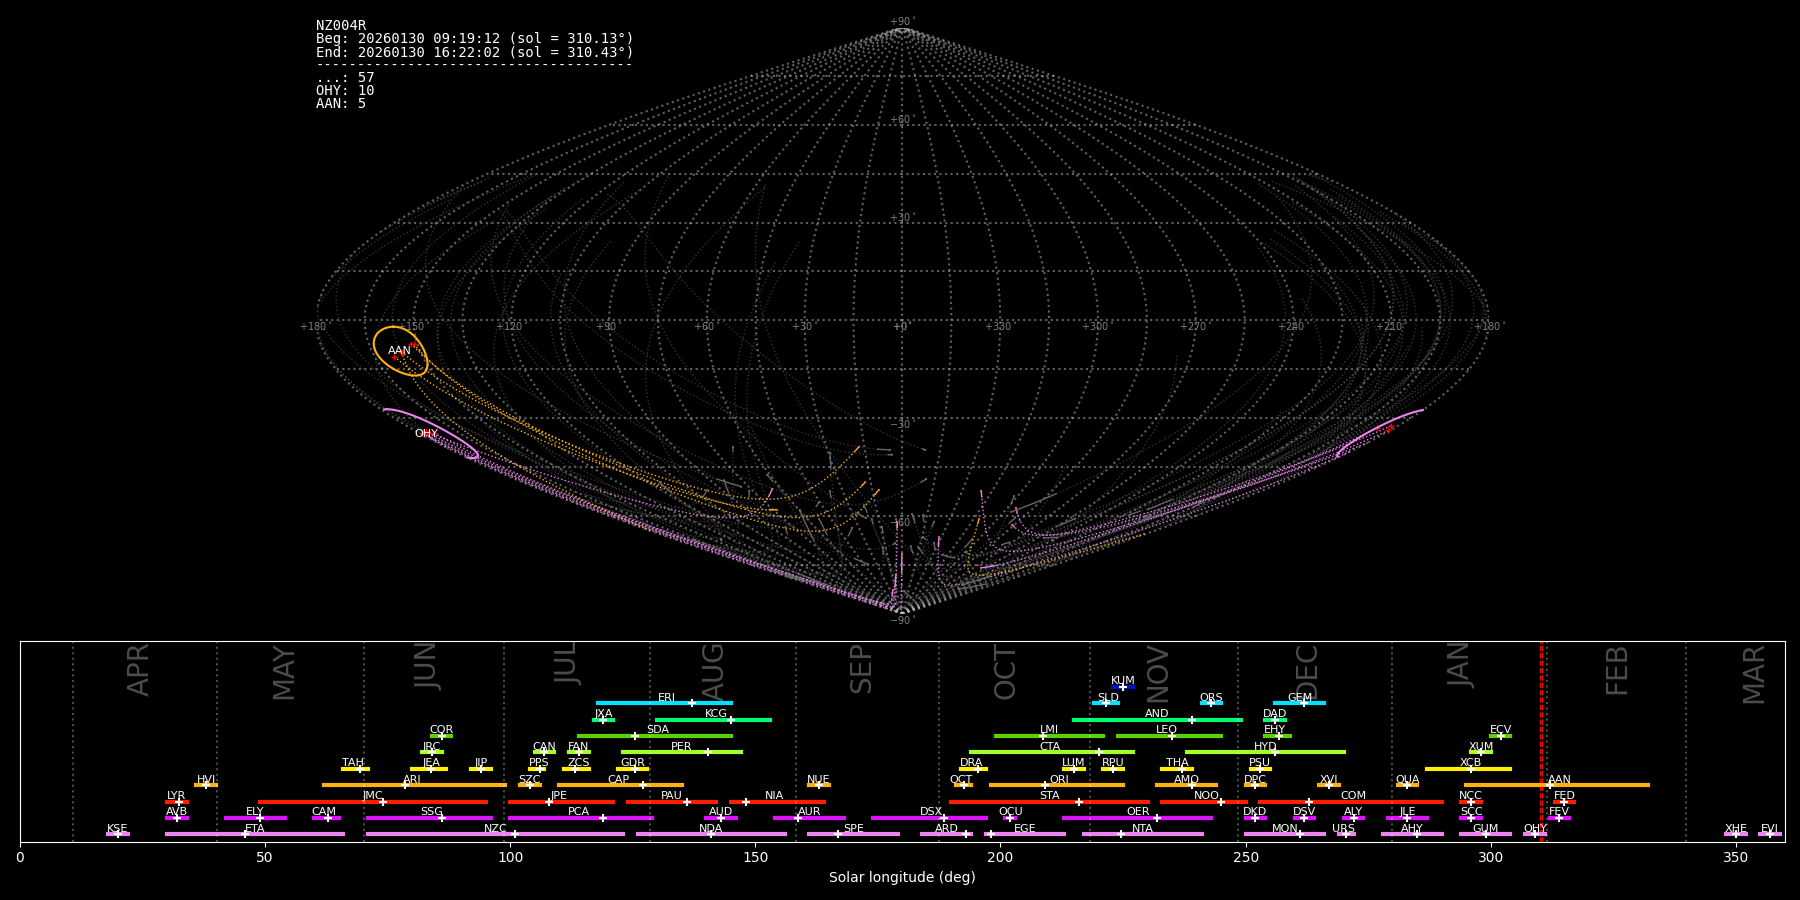Click the GDR shower label

pyautogui.click(x=633, y=763)
